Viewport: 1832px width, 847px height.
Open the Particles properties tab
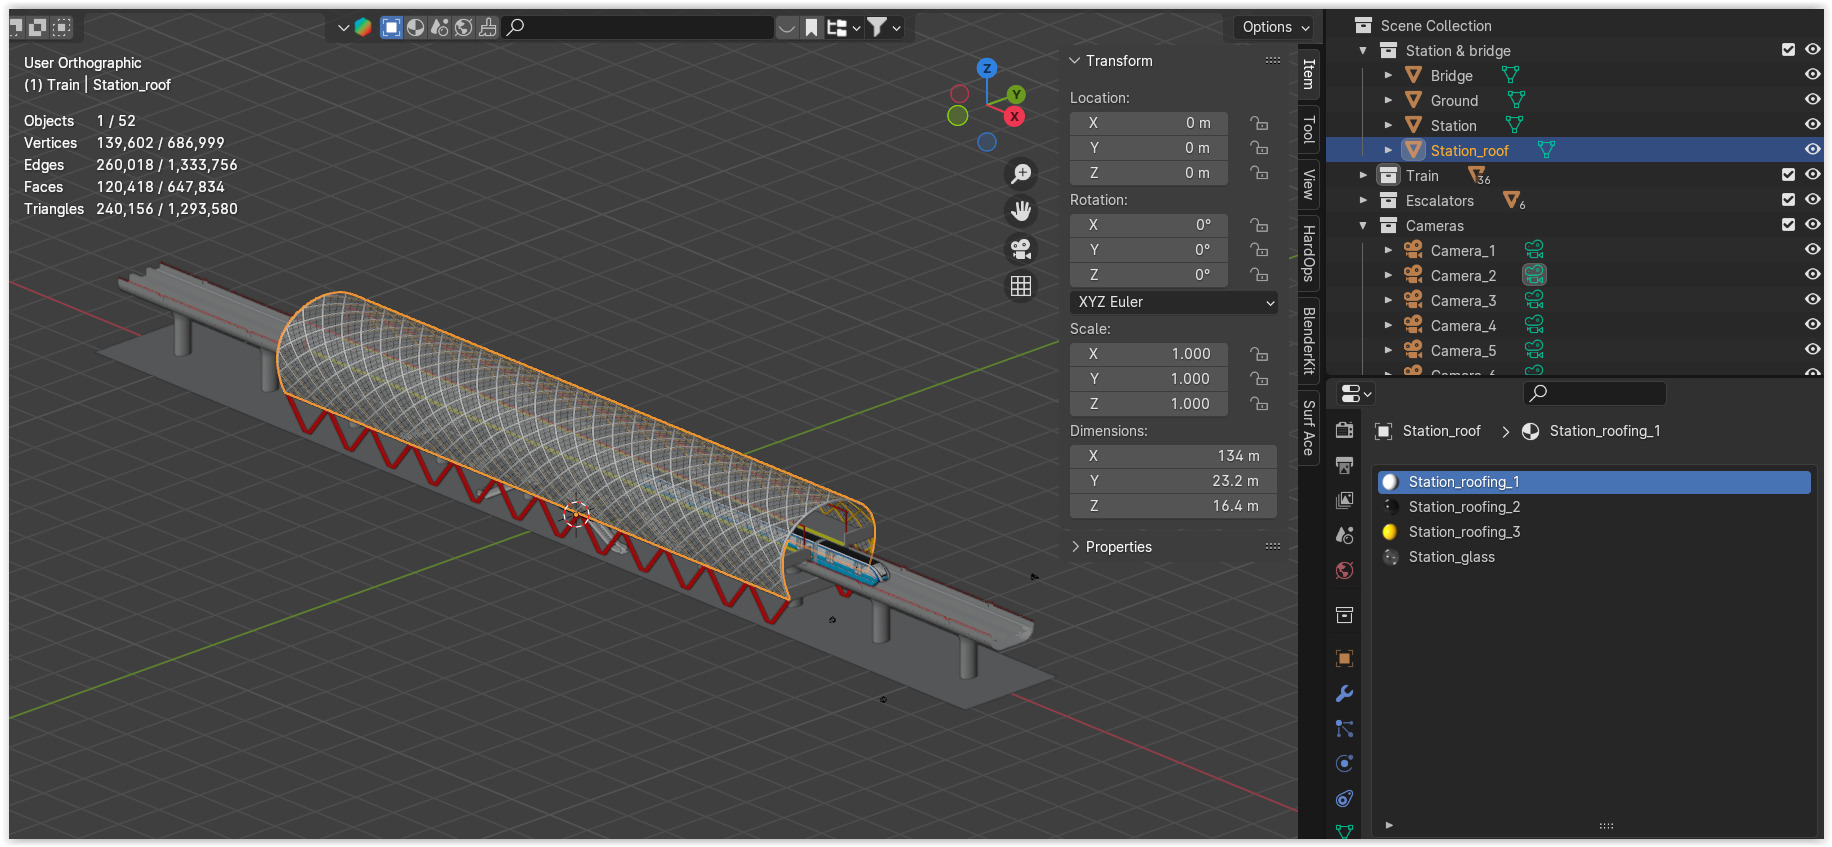click(1345, 729)
